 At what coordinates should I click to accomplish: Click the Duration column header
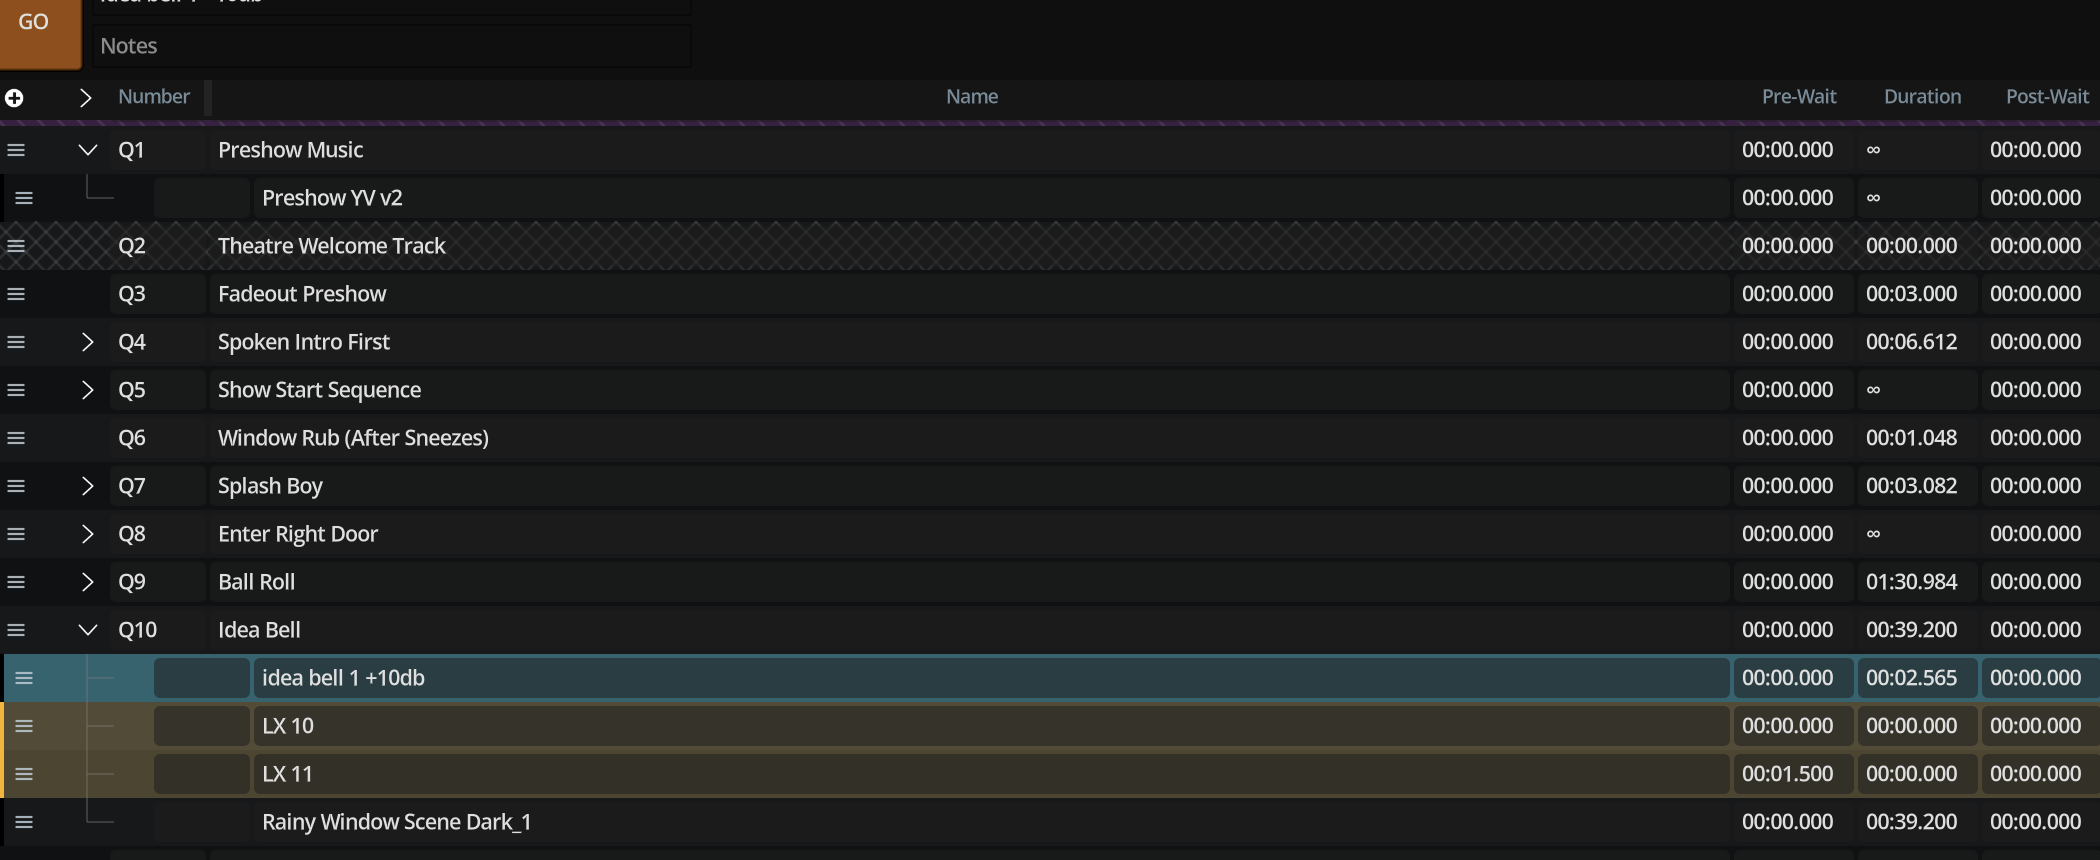1922,97
